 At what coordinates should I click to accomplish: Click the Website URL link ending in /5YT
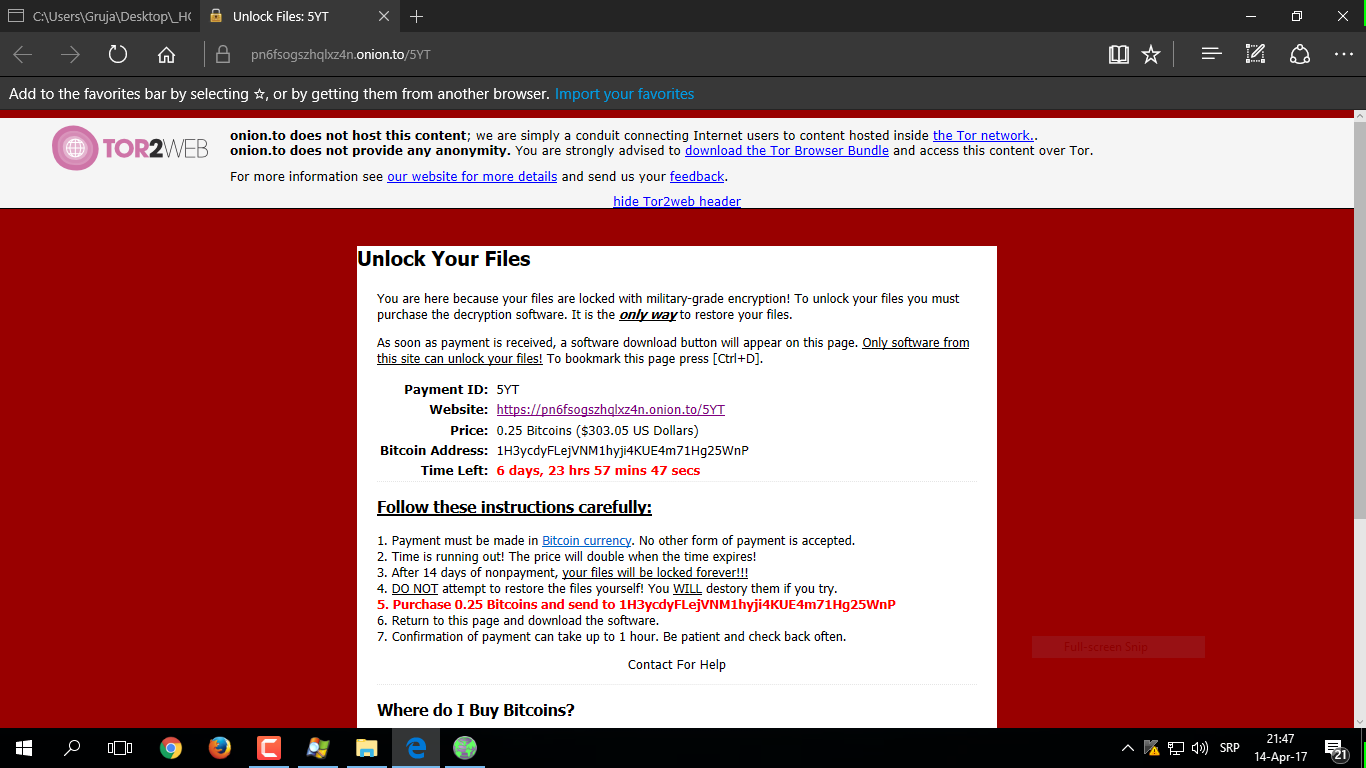pyautogui.click(x=611, y=410)
